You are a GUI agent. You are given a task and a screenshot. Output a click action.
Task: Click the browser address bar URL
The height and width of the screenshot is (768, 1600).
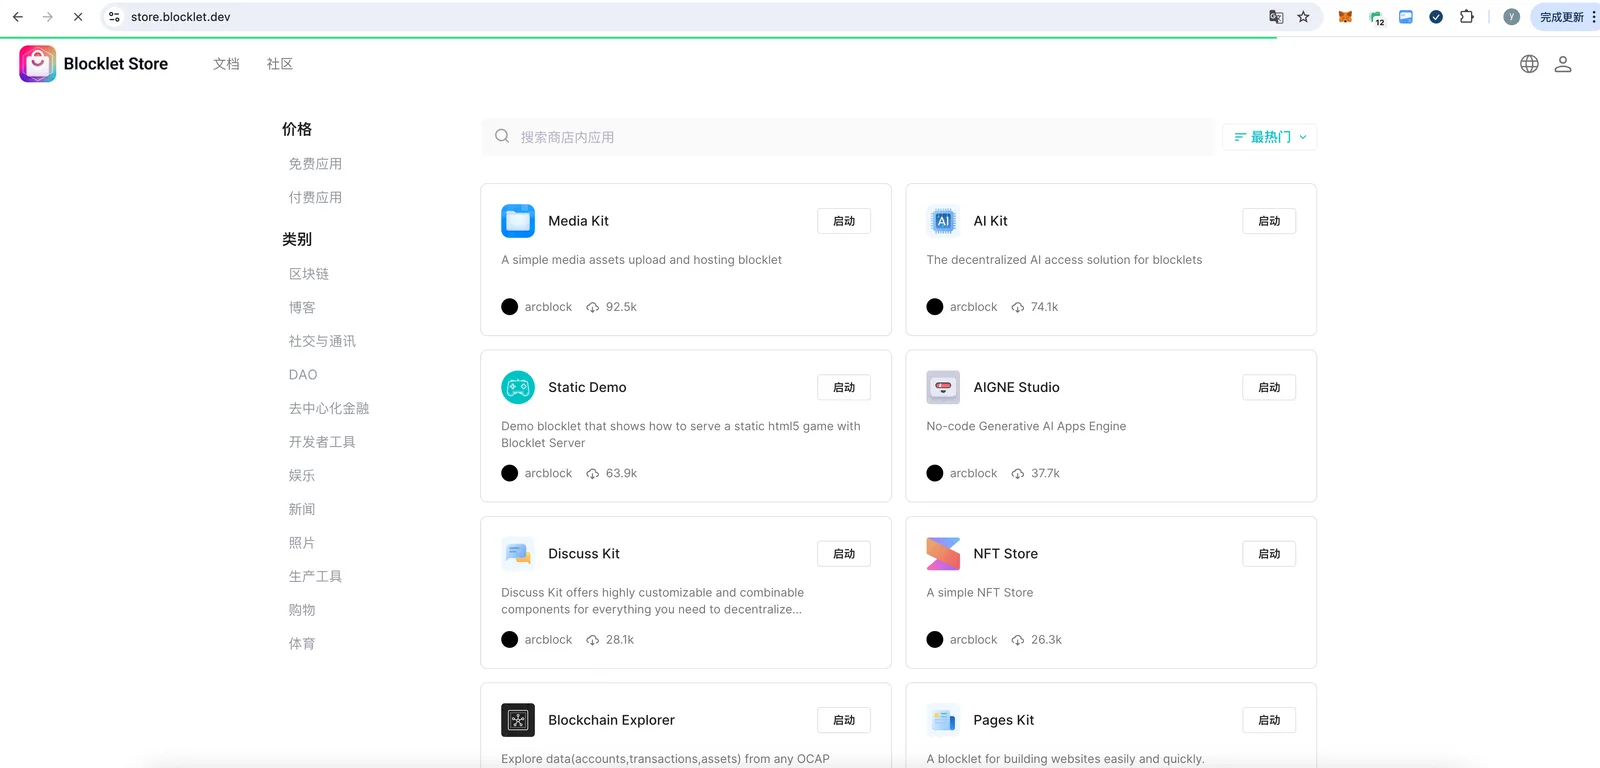(x=180, y=17)
